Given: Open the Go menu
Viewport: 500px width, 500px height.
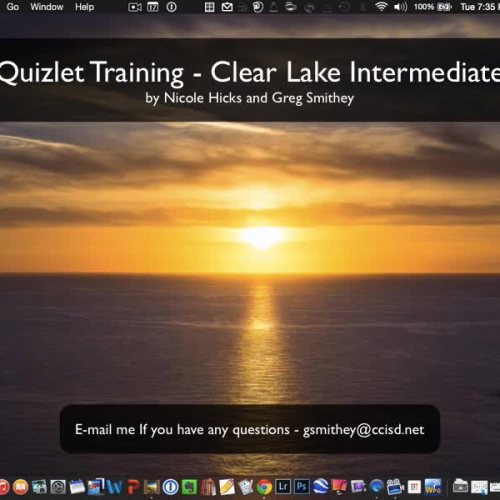Looking at the screenshot, I should coord(13,7).
